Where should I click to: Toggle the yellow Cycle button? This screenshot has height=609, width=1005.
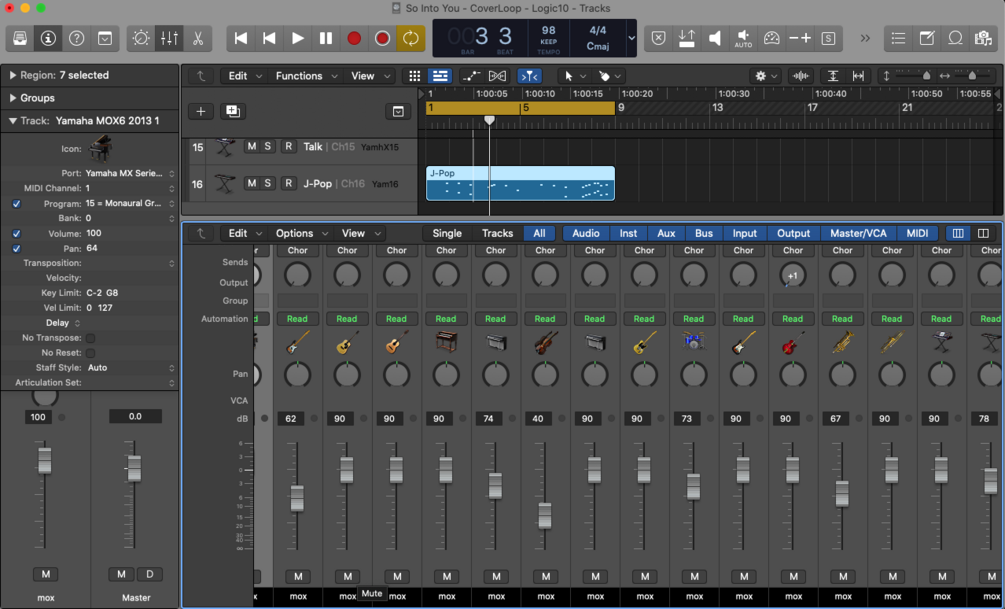point(410,38)
